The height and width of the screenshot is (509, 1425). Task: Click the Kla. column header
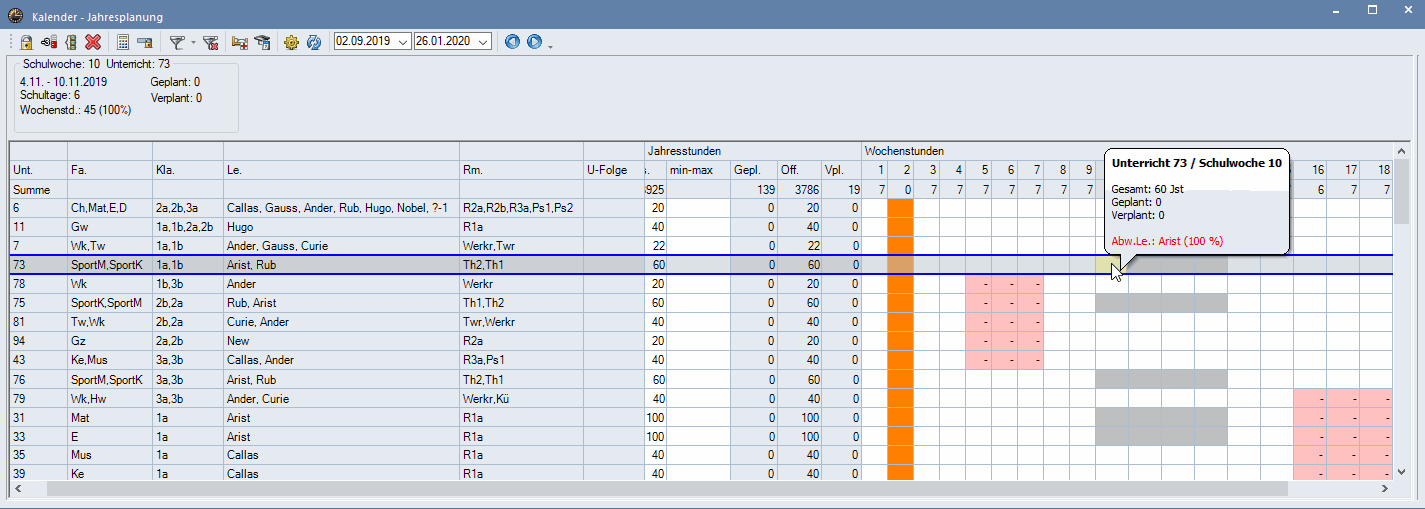coord(187,170)
